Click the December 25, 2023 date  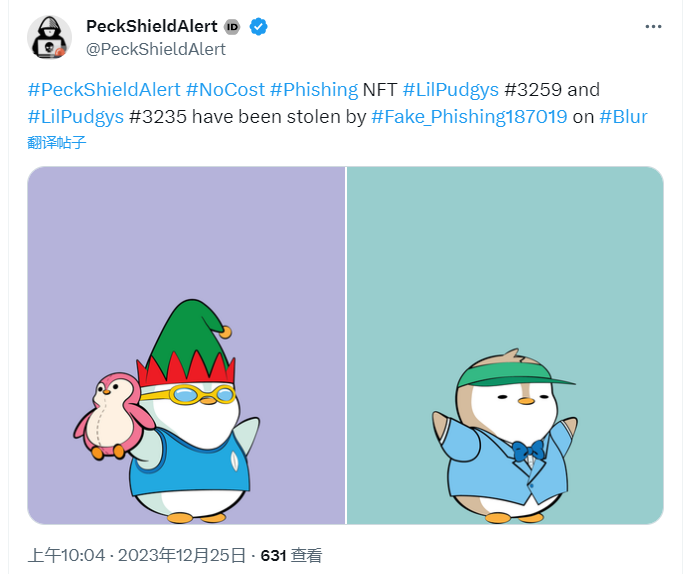tap(187, 555)
